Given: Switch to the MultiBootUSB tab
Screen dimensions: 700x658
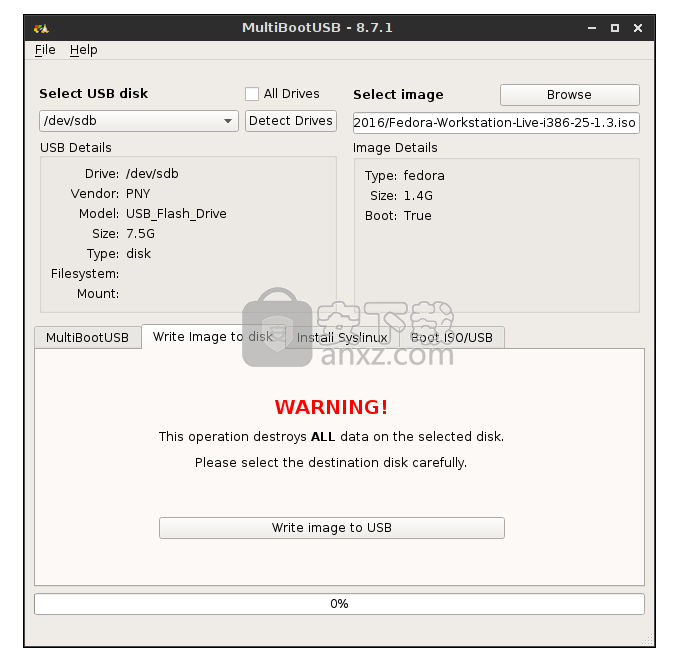Looking at the screenshot, I should tap(87, 338).
